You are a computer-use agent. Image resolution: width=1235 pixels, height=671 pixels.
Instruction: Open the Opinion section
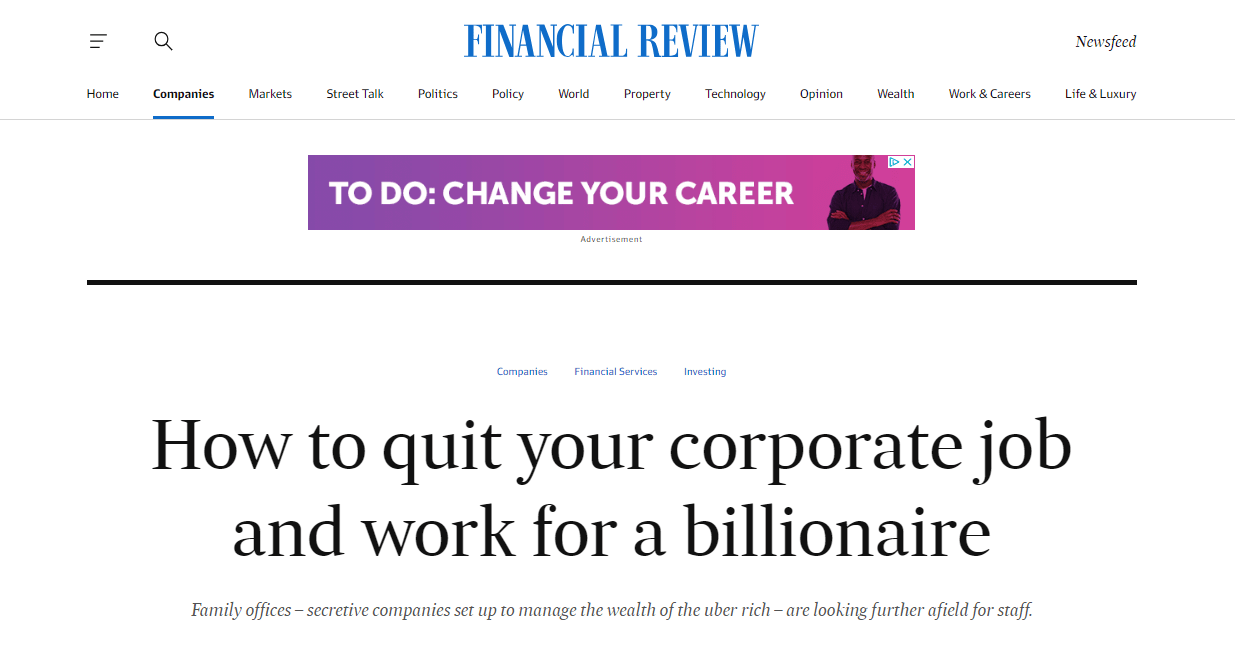pyautogui.click(x=821, y=94)
